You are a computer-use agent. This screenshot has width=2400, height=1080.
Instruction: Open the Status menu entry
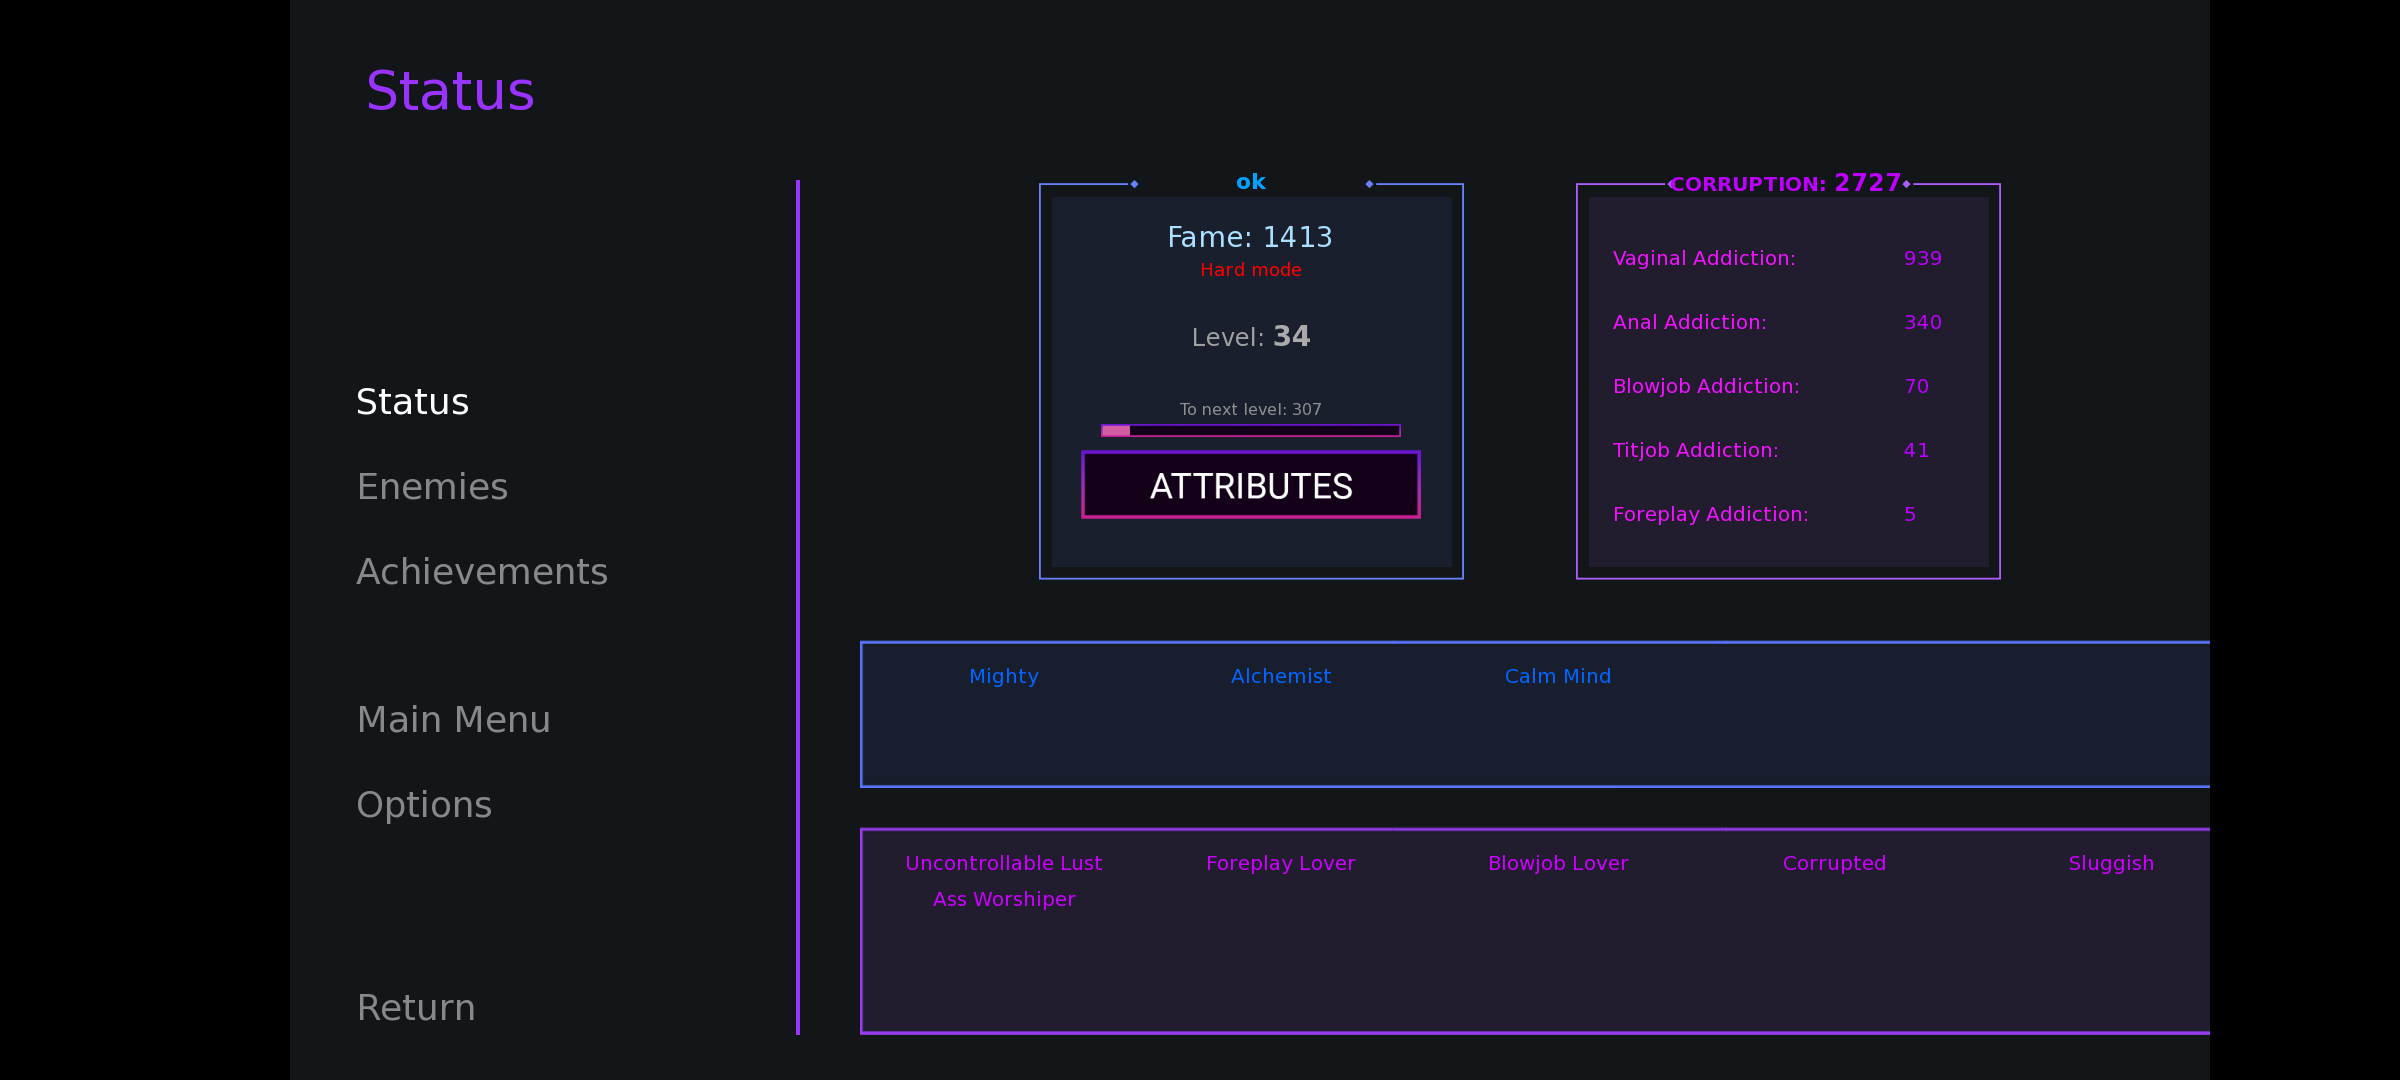click(412, 402)
